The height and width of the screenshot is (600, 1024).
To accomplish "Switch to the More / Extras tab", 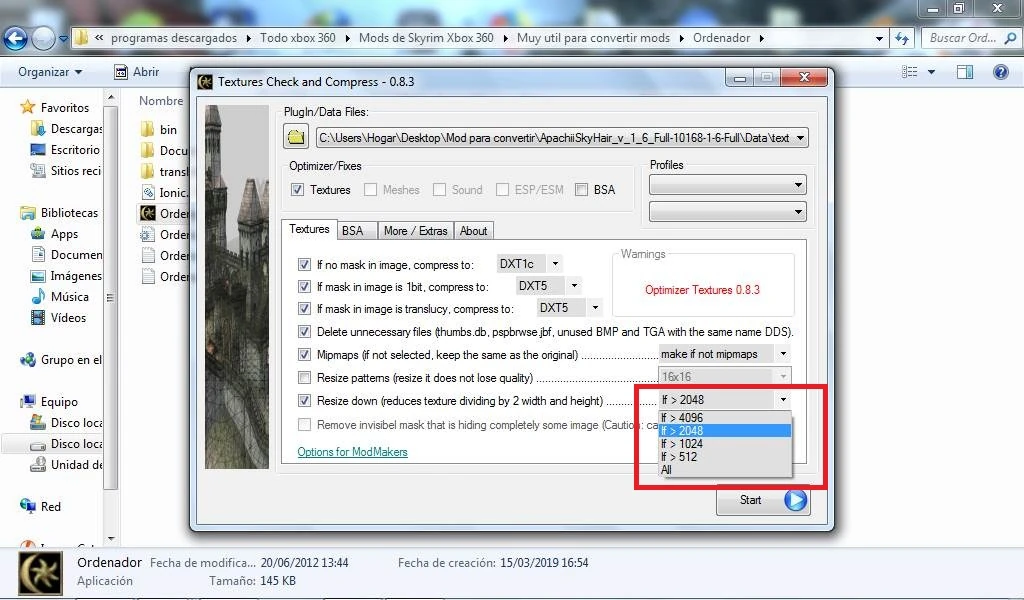I will [415, 230].
